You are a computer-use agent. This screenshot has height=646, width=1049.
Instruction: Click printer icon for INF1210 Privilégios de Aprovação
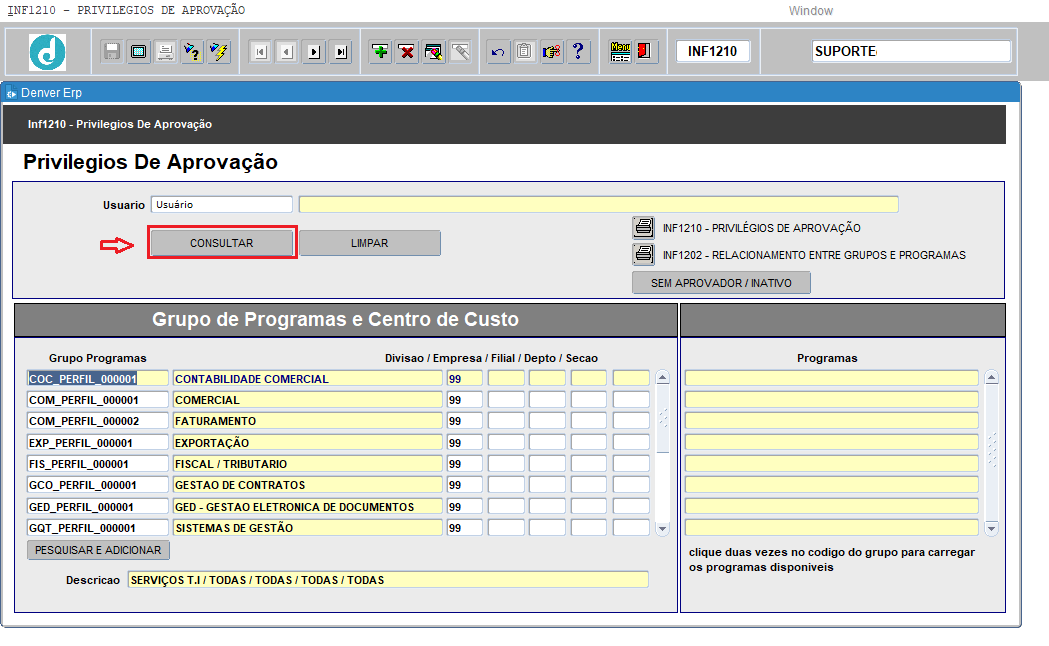644,227
